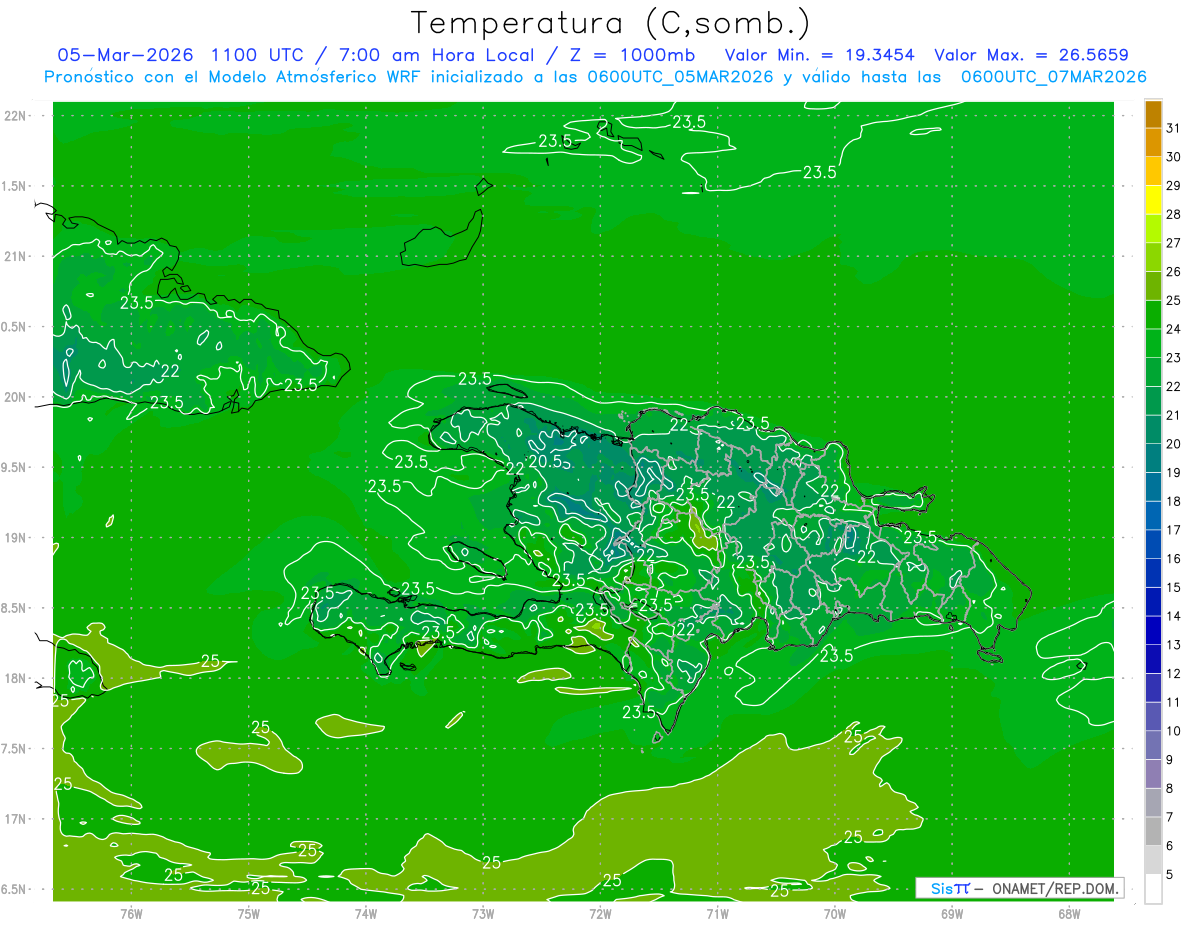Image resolution: width=1200 pixels, height=927 pixels.
Task: Select the date text '05-Mar-2026'
Action: 125,55
